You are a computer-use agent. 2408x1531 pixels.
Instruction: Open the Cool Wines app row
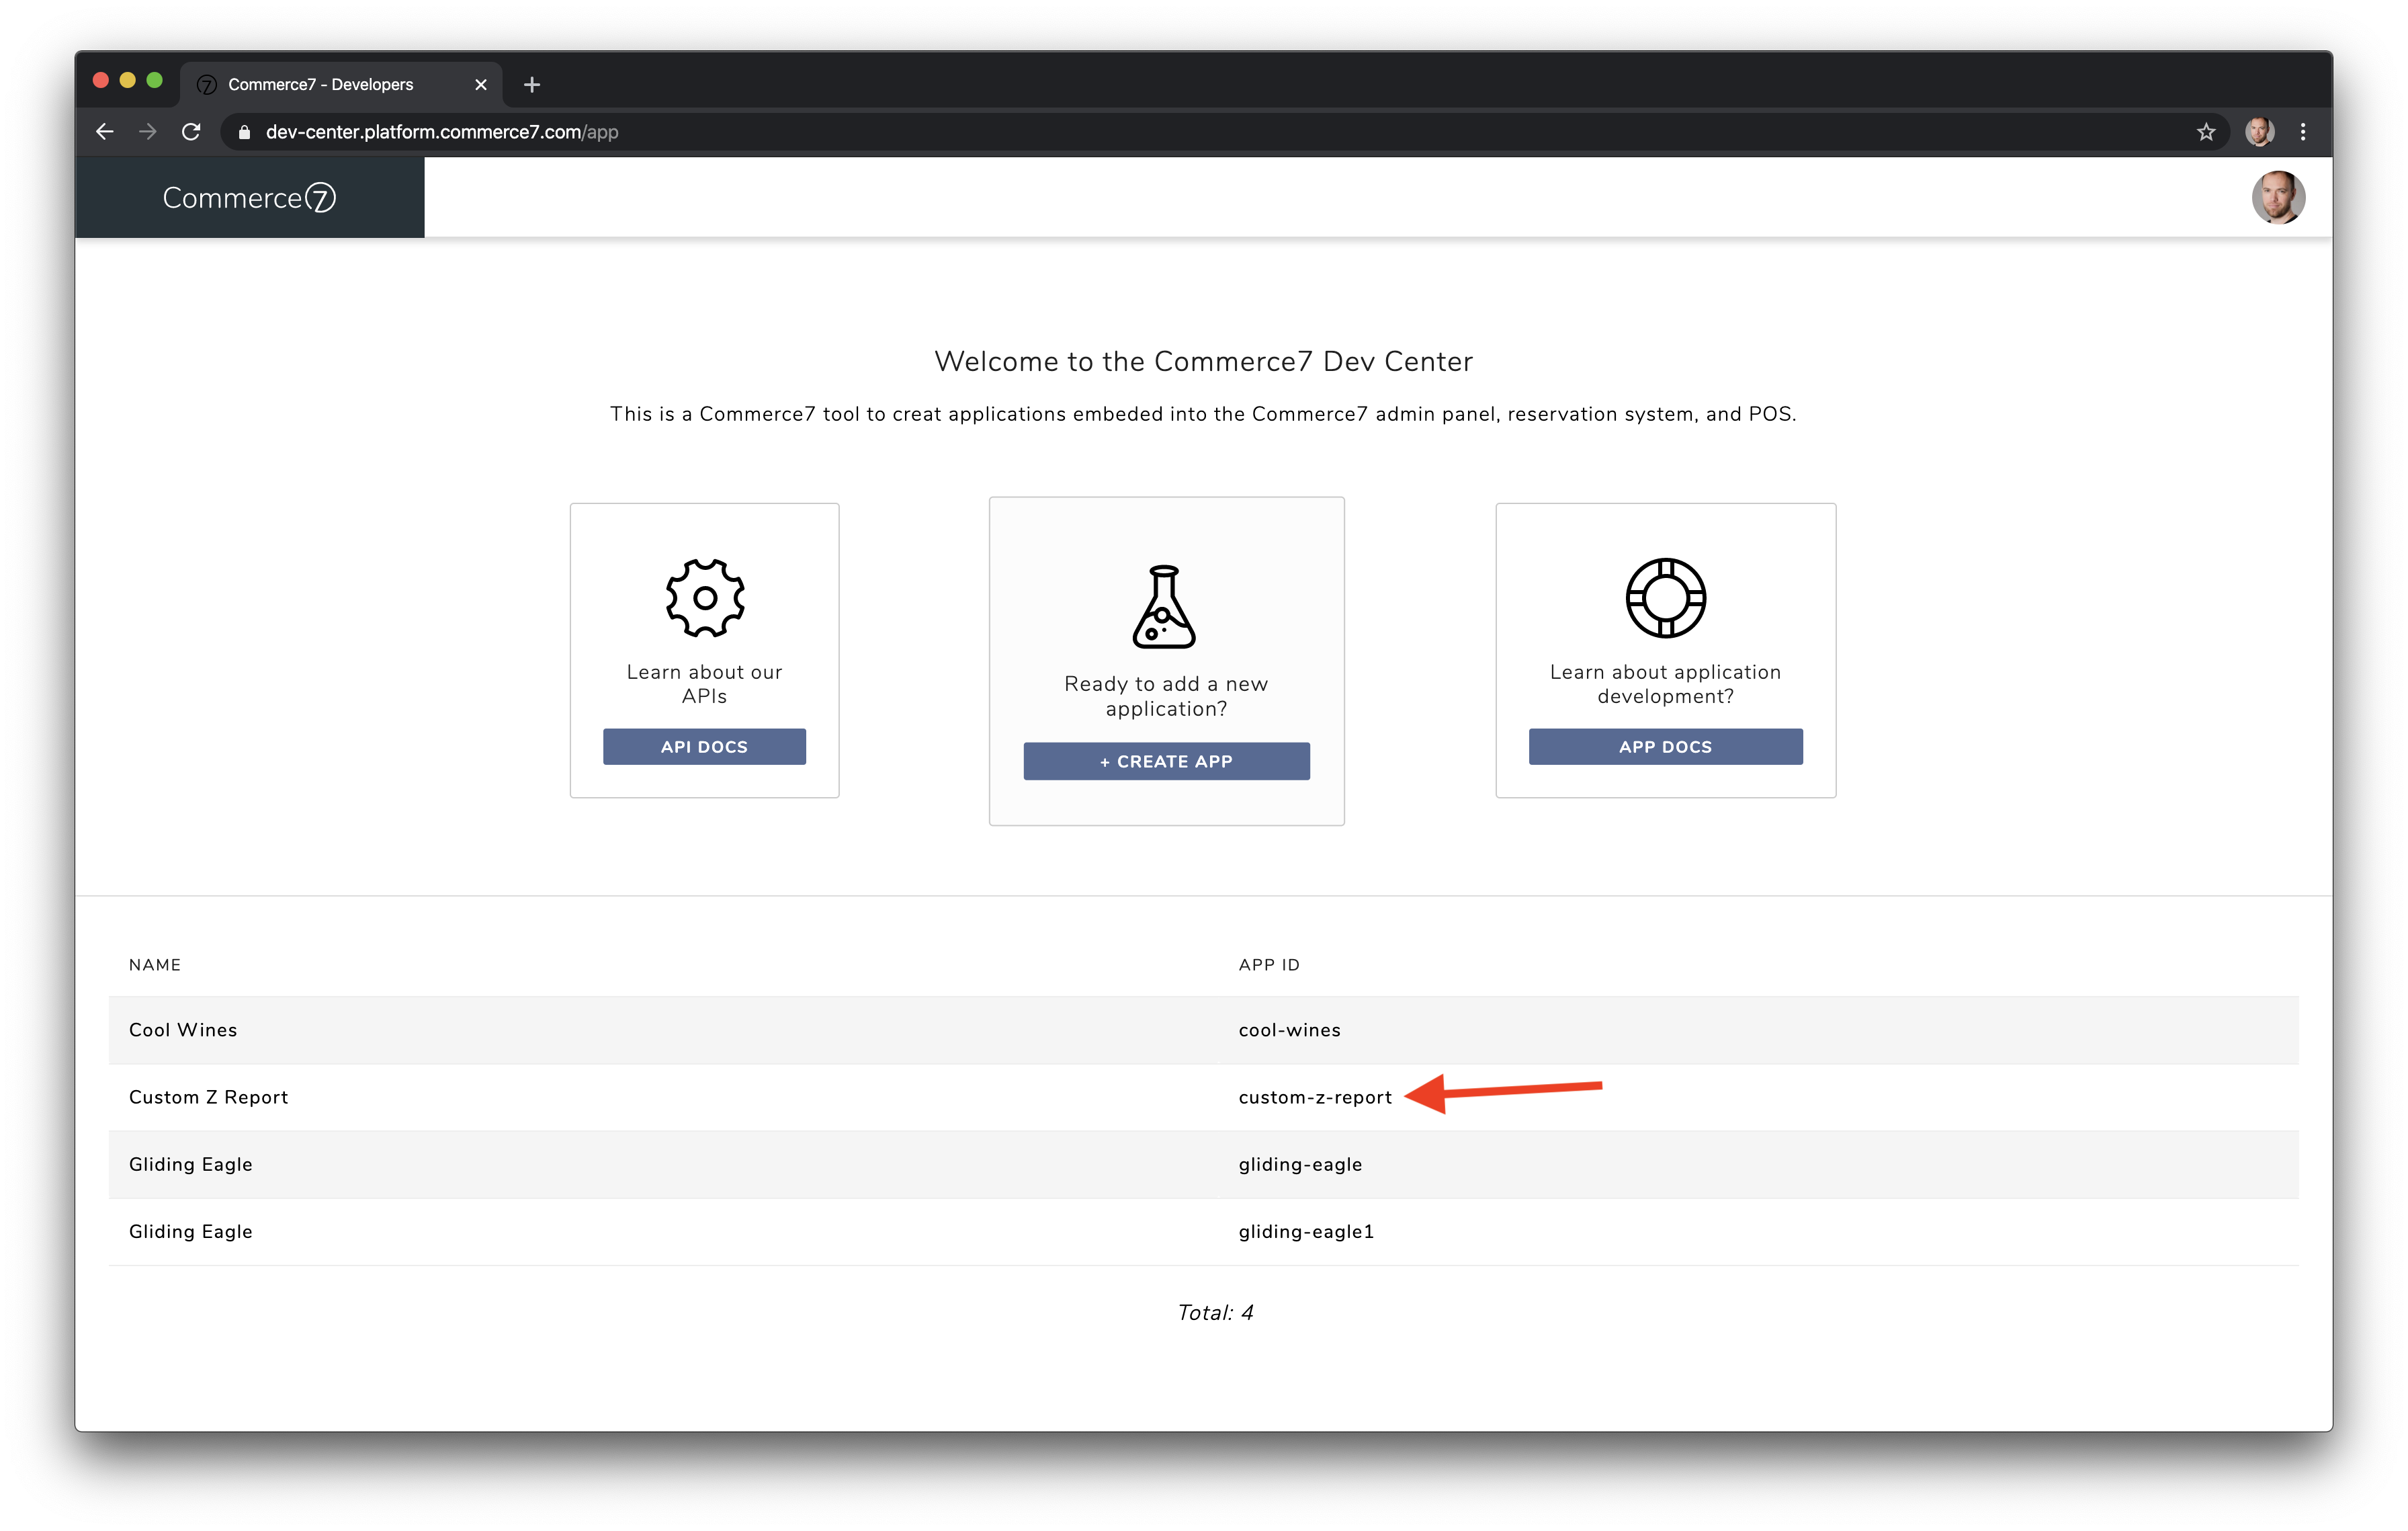pos(183,1030)
